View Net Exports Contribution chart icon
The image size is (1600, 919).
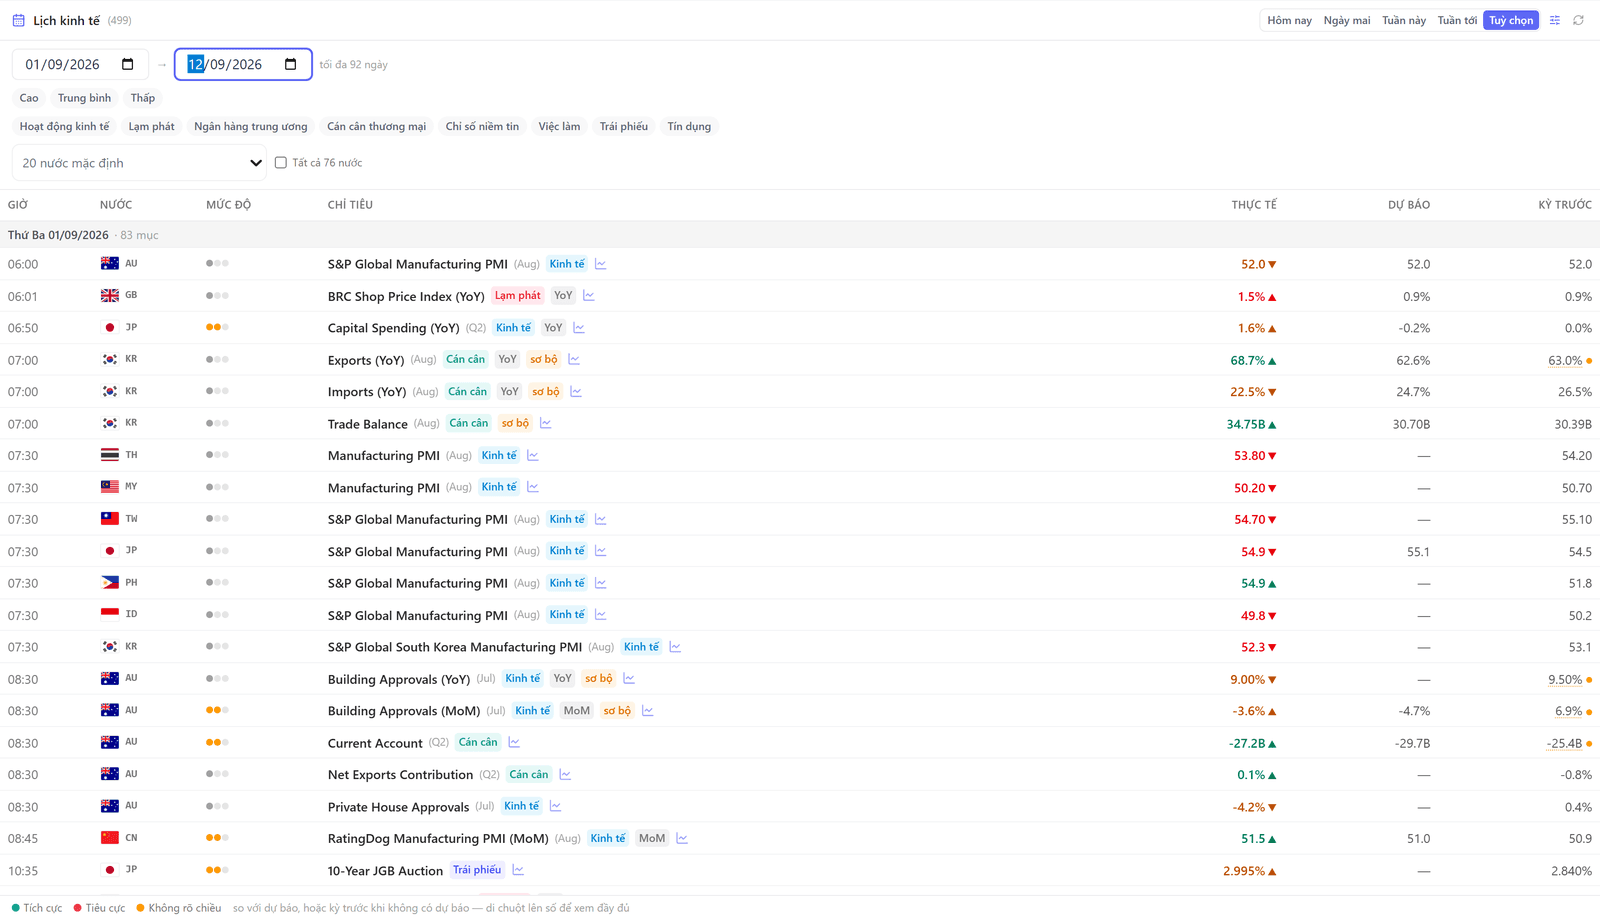click(565, 775)
